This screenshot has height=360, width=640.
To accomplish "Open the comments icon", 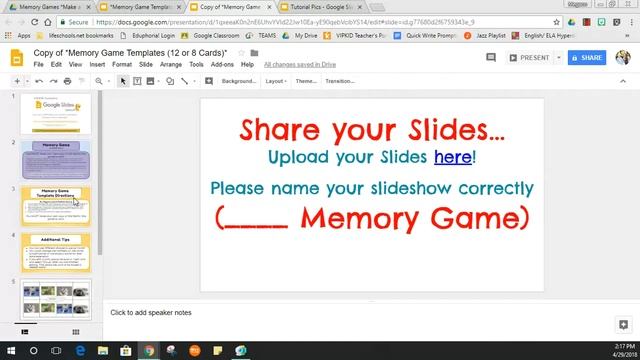I will (491, 58).
